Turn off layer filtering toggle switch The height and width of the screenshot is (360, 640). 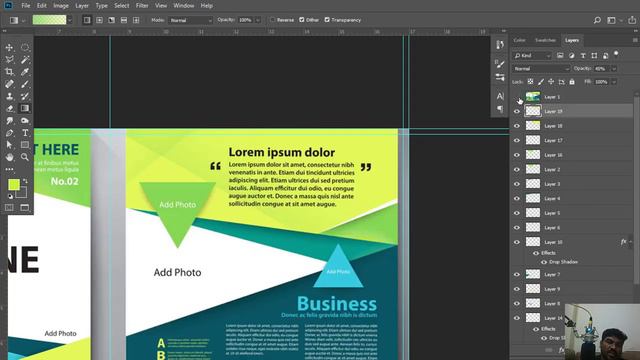616,54
